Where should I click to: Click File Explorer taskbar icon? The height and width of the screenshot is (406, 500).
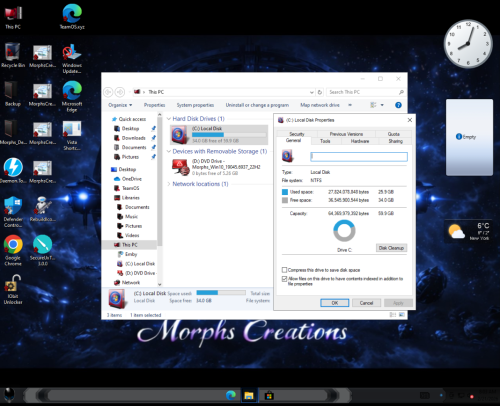tap(249, 395)
